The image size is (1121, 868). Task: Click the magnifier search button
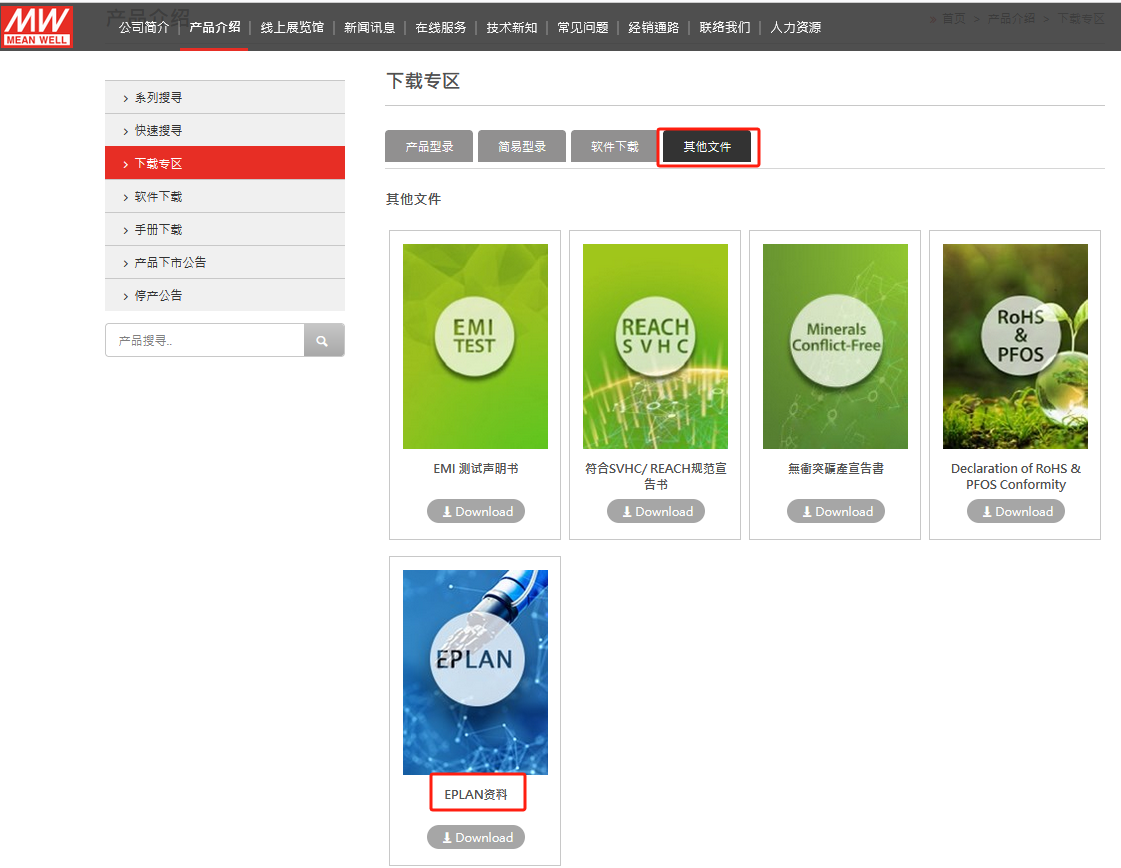pyautogui.click(x=323, y=341)
